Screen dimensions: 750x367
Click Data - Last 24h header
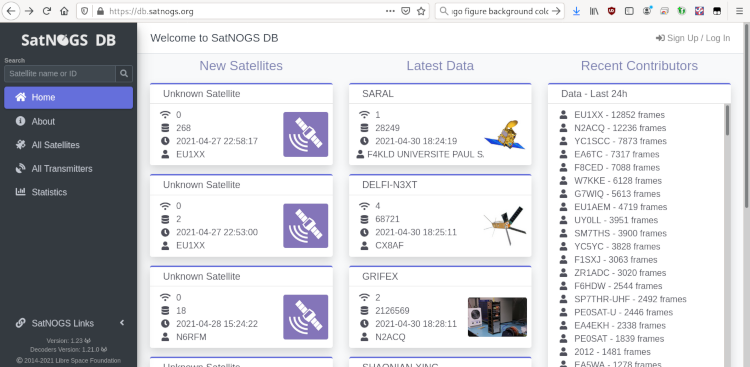(x=594, y=94)
